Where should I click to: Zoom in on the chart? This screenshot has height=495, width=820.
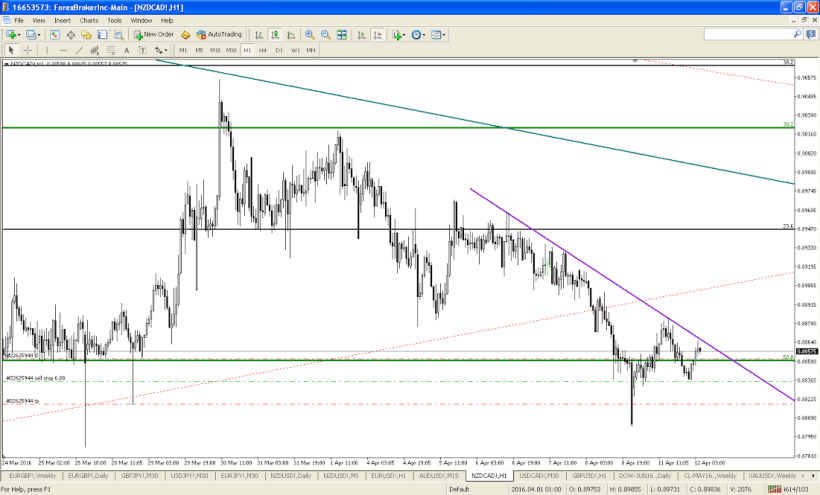[309, 34]
